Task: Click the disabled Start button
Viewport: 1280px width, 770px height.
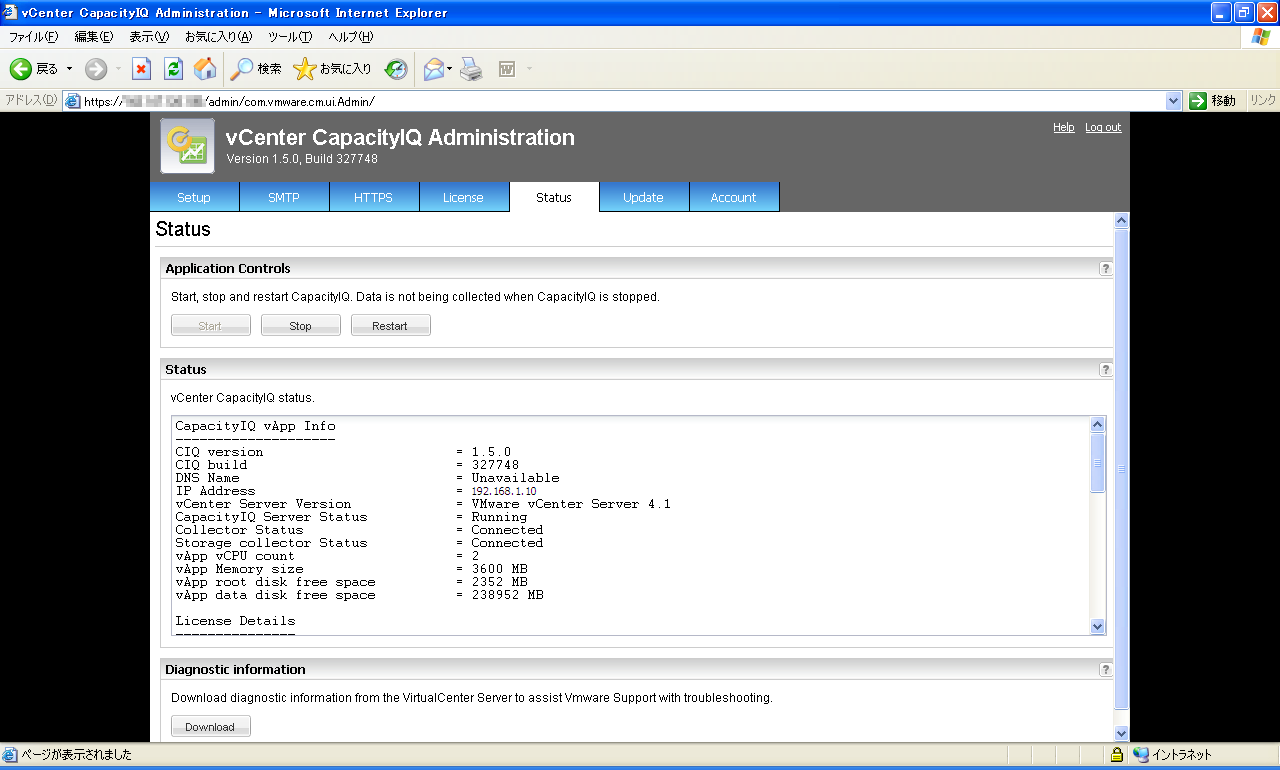Action: (211, 326)
